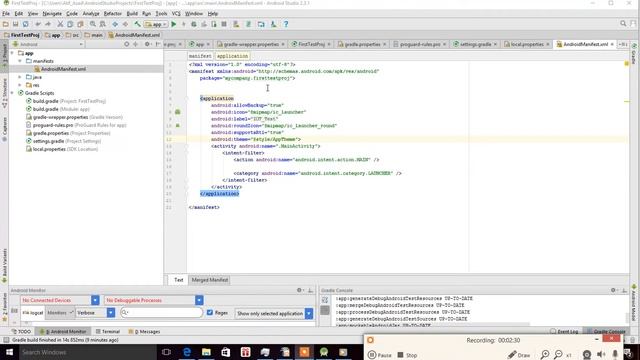
Task: Open the File menu
Action: pos(6,13)
